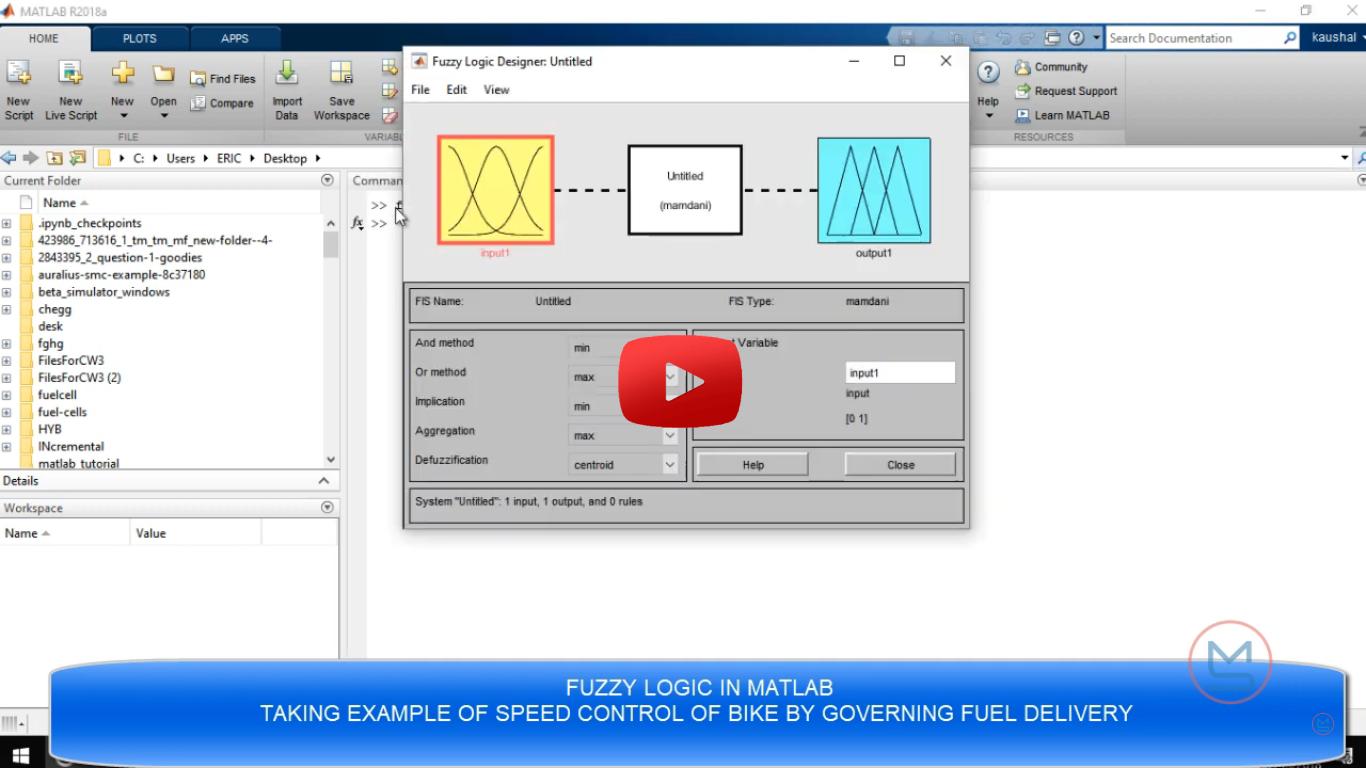Click the Clear Workspace eraser icon
This screenshot has width=1366, height=768.
click(x=390, y=115)
